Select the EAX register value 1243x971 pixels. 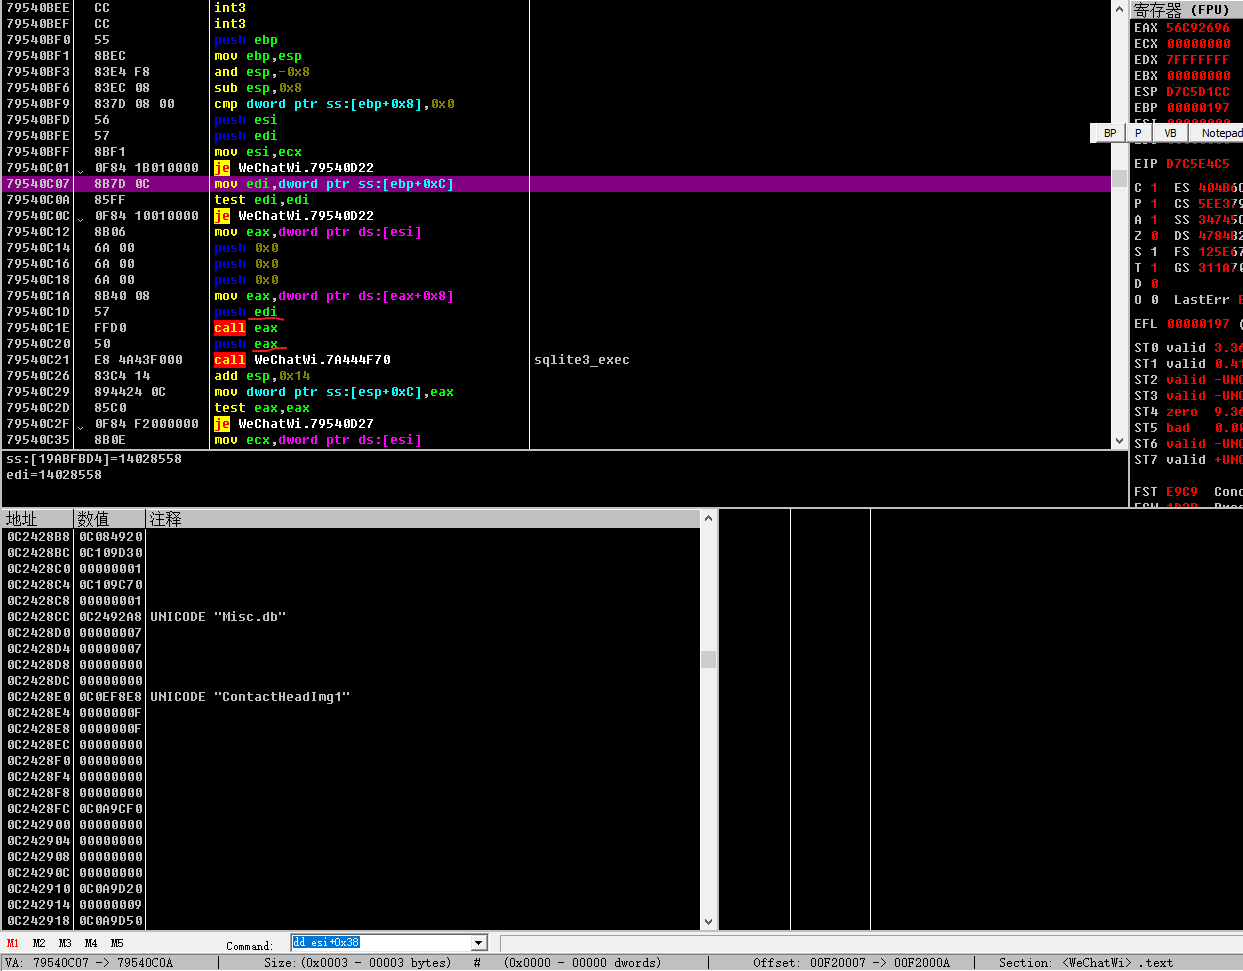click(1198, 27)
